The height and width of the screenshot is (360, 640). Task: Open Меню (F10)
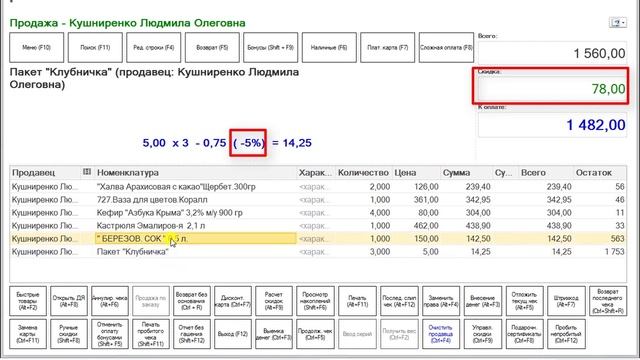37,47
